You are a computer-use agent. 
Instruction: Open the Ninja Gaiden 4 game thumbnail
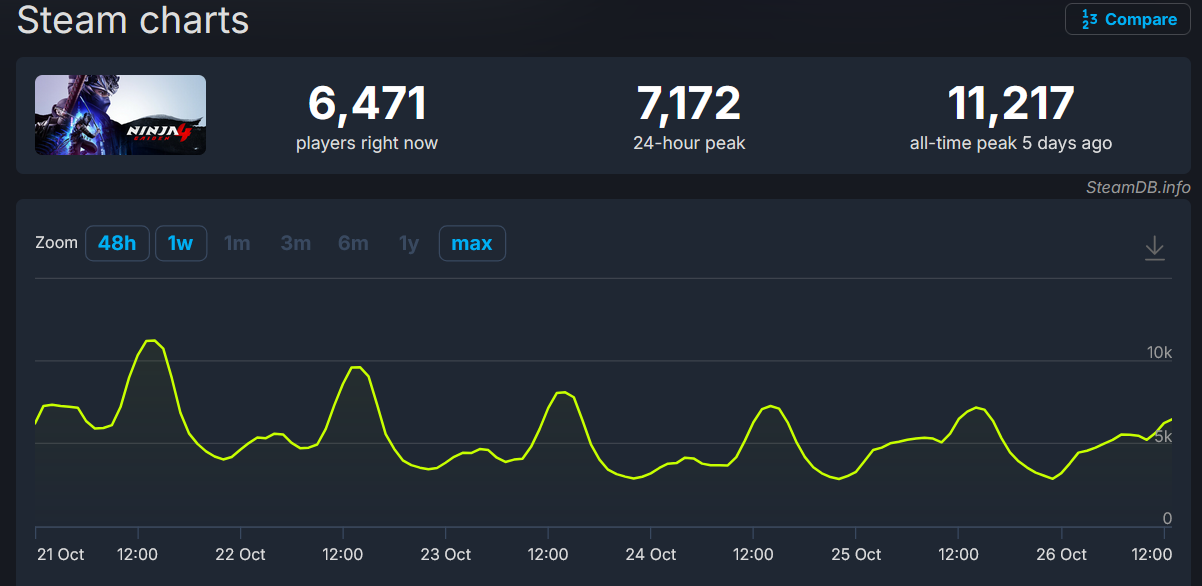click(x=121, y=115)
